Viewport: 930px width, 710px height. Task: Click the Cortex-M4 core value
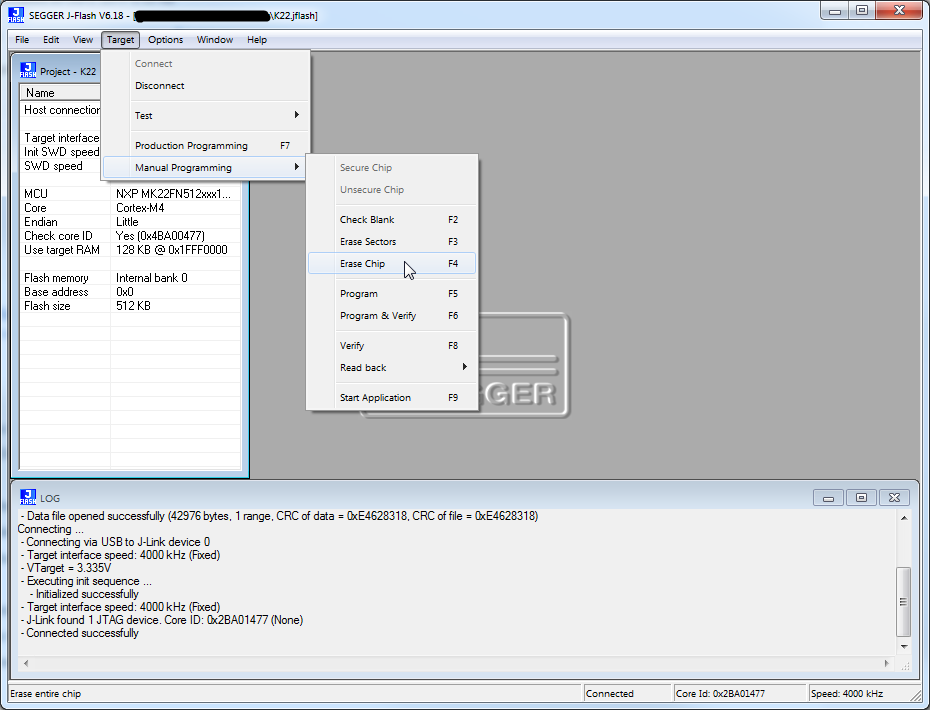pyautogui.click(x=140, y=208)
